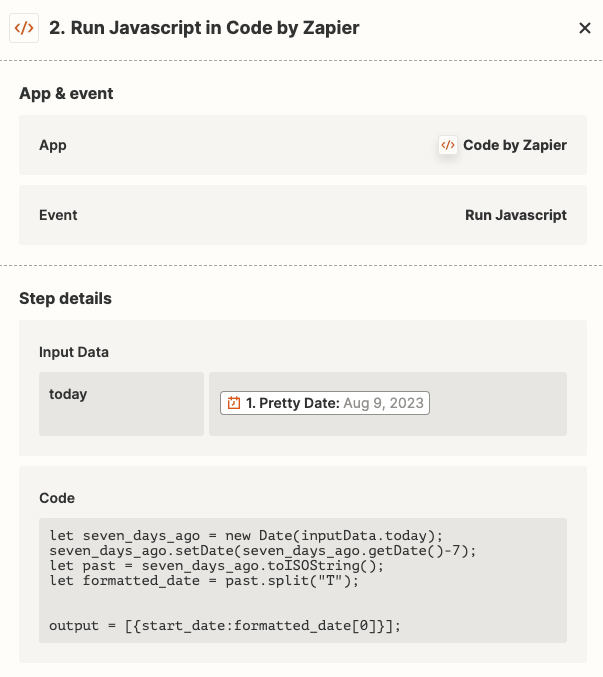Click the "Code" label above the code block
Image resolution: width=603 pixels, height=677 pixels.
pyautogui.click(x=57, y=497)
